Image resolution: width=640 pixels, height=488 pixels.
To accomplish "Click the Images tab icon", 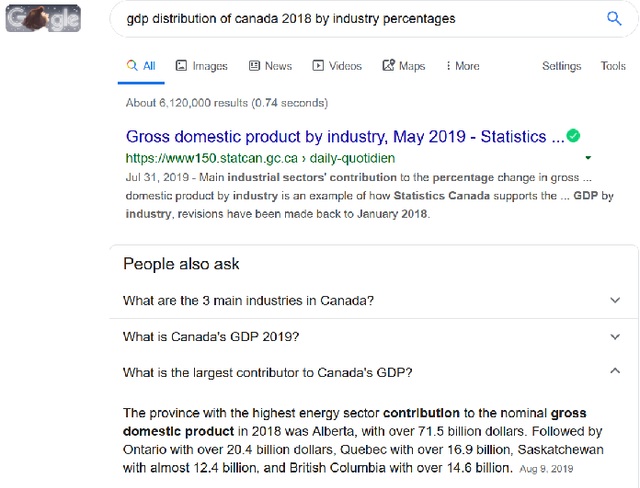I will (x=181, y=66).
